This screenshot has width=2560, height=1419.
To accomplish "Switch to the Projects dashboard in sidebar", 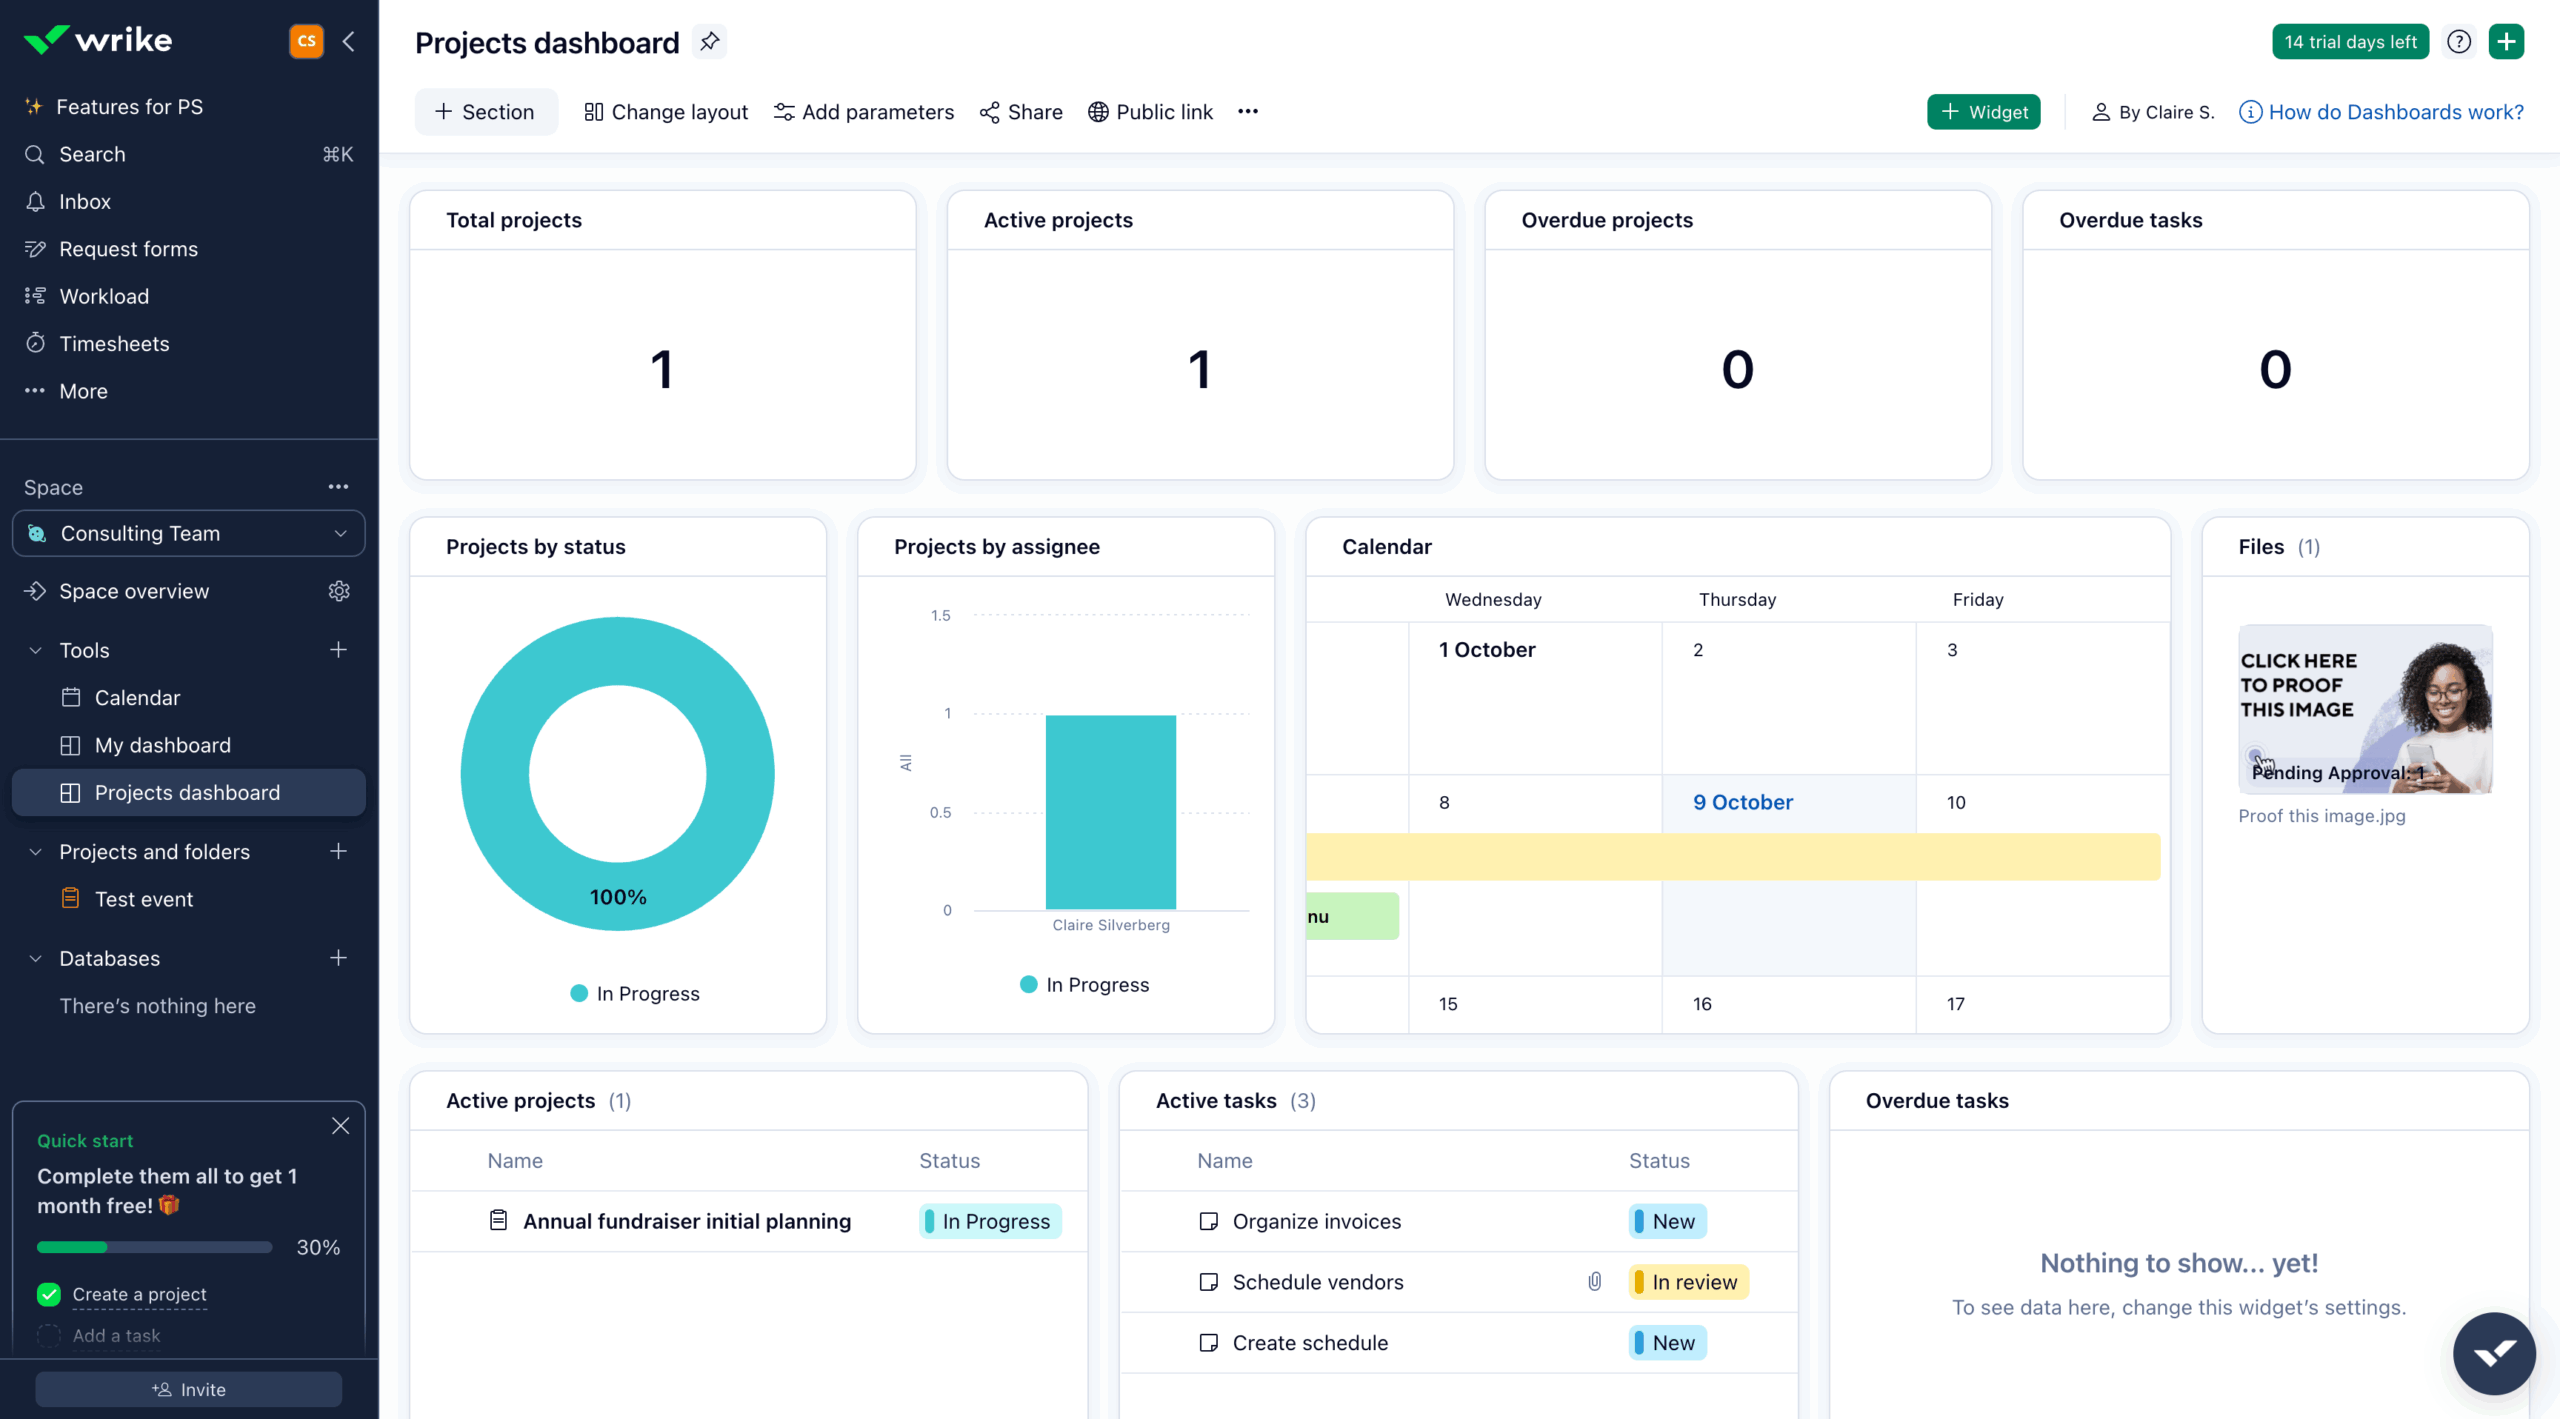I will [187, 792].
